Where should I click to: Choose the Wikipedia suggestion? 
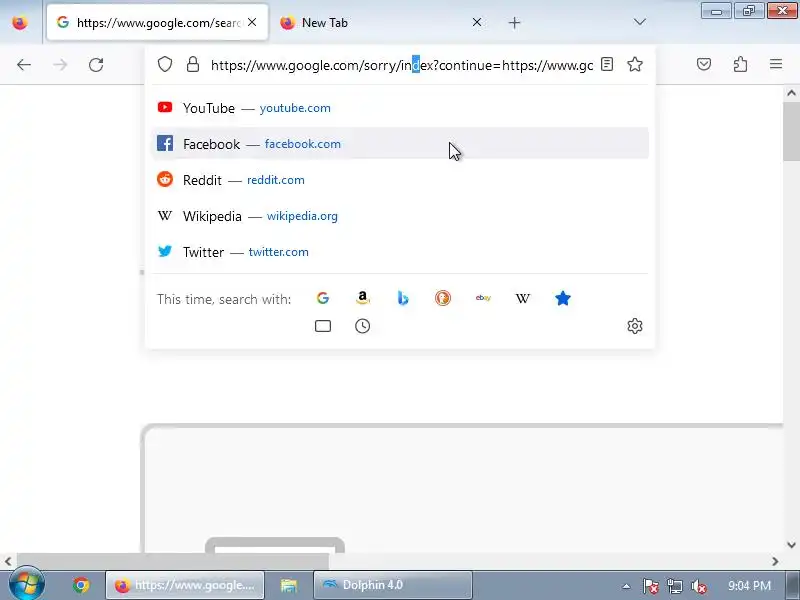[400, 216]
